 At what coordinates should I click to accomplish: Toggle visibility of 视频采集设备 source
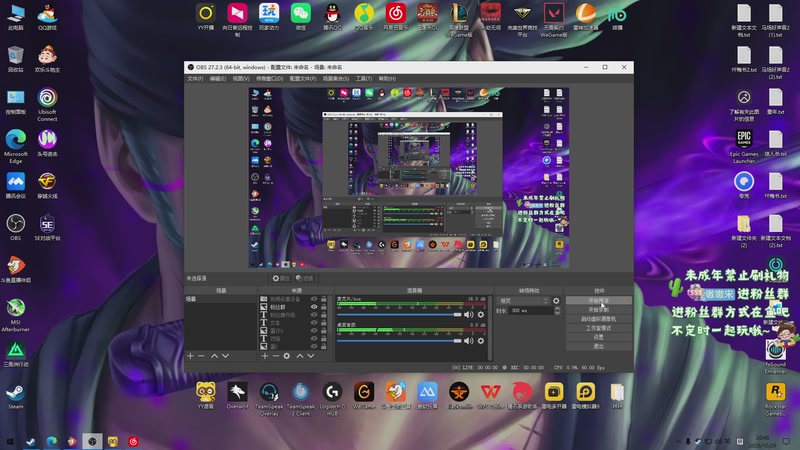pyautogui.click(x=314, y=299)
